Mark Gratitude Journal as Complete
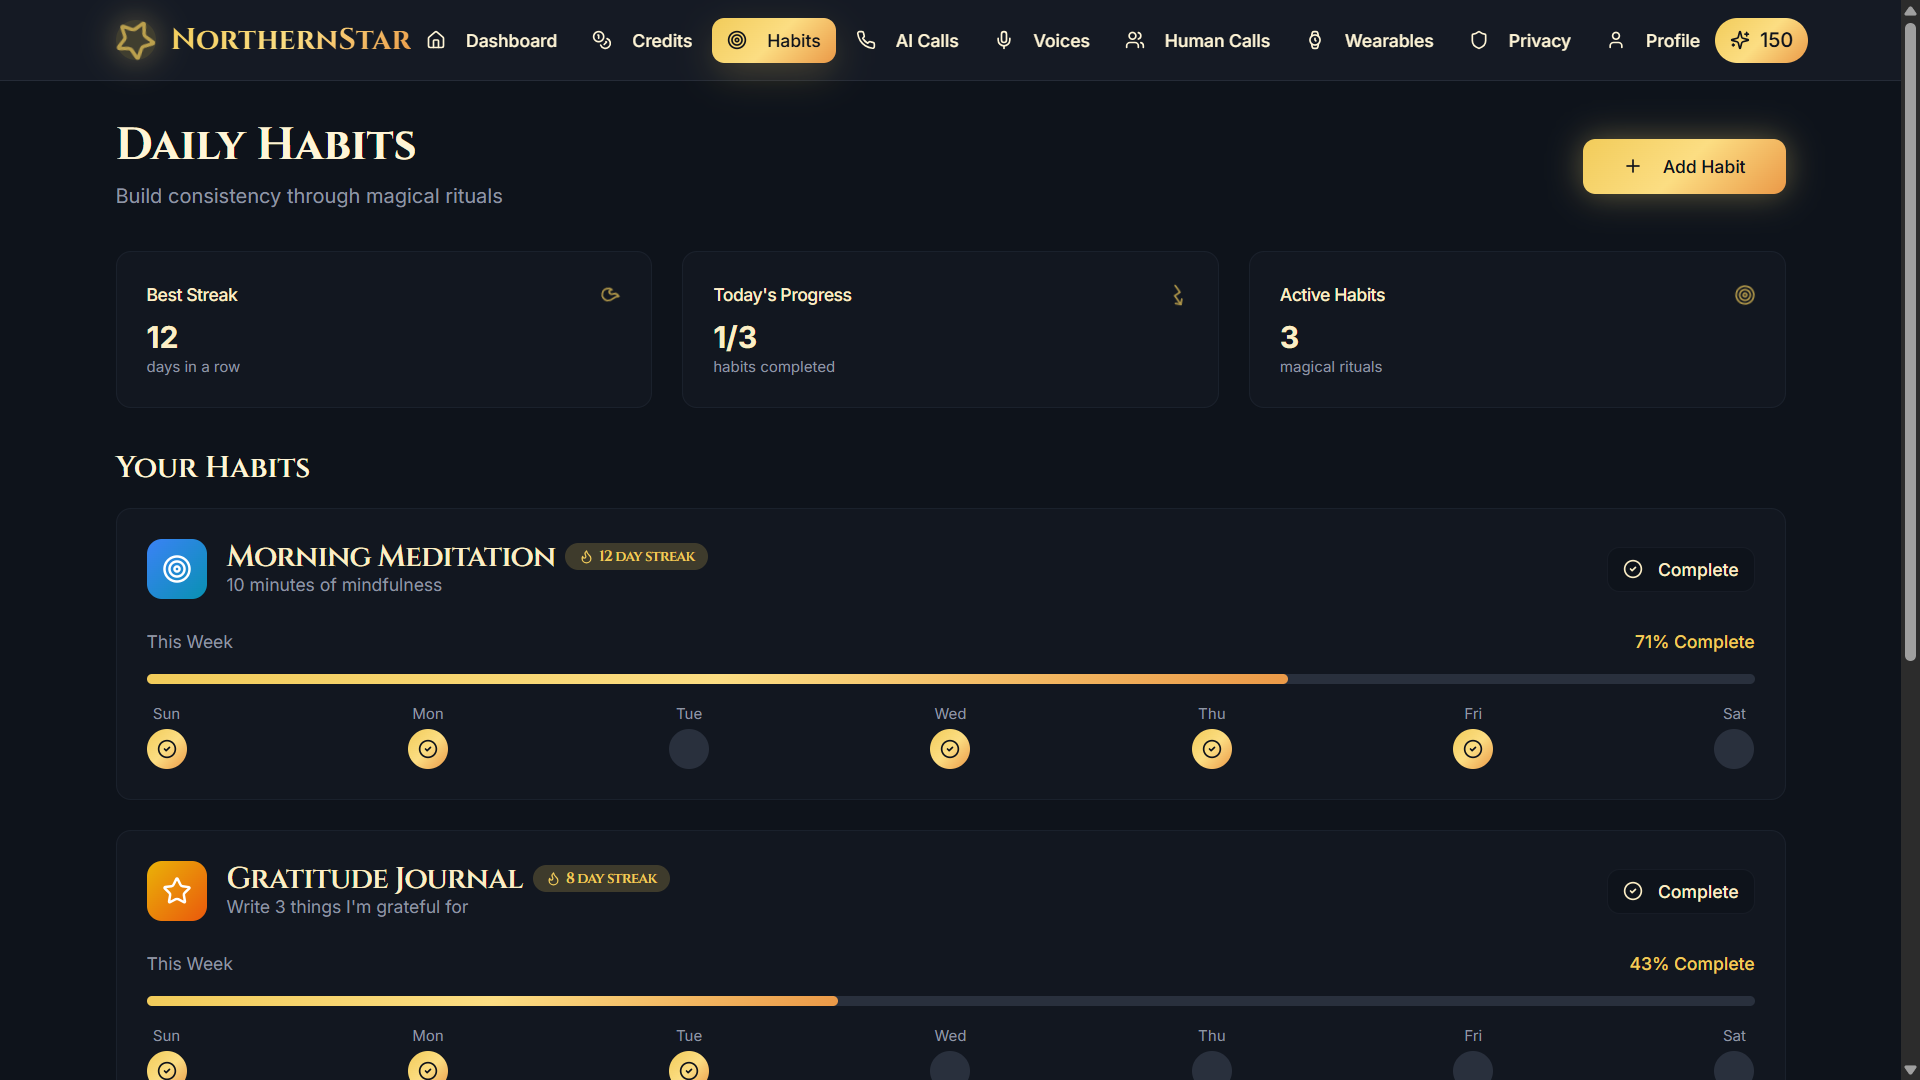The height and width of the screenshot is (1080, 1920). pos(1681,892)
